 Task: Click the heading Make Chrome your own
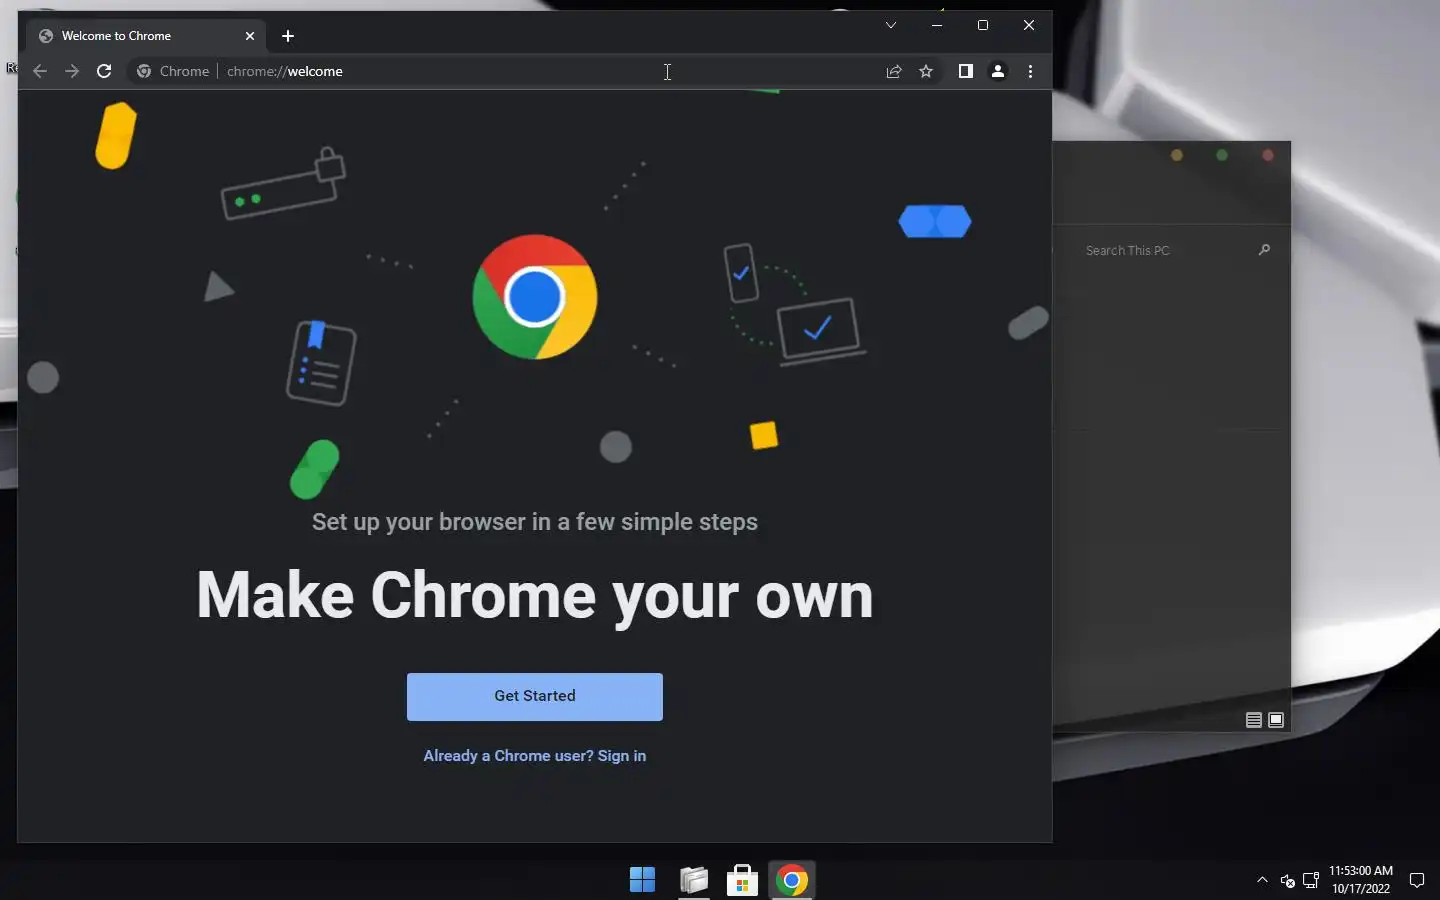(x=535, y=596)
